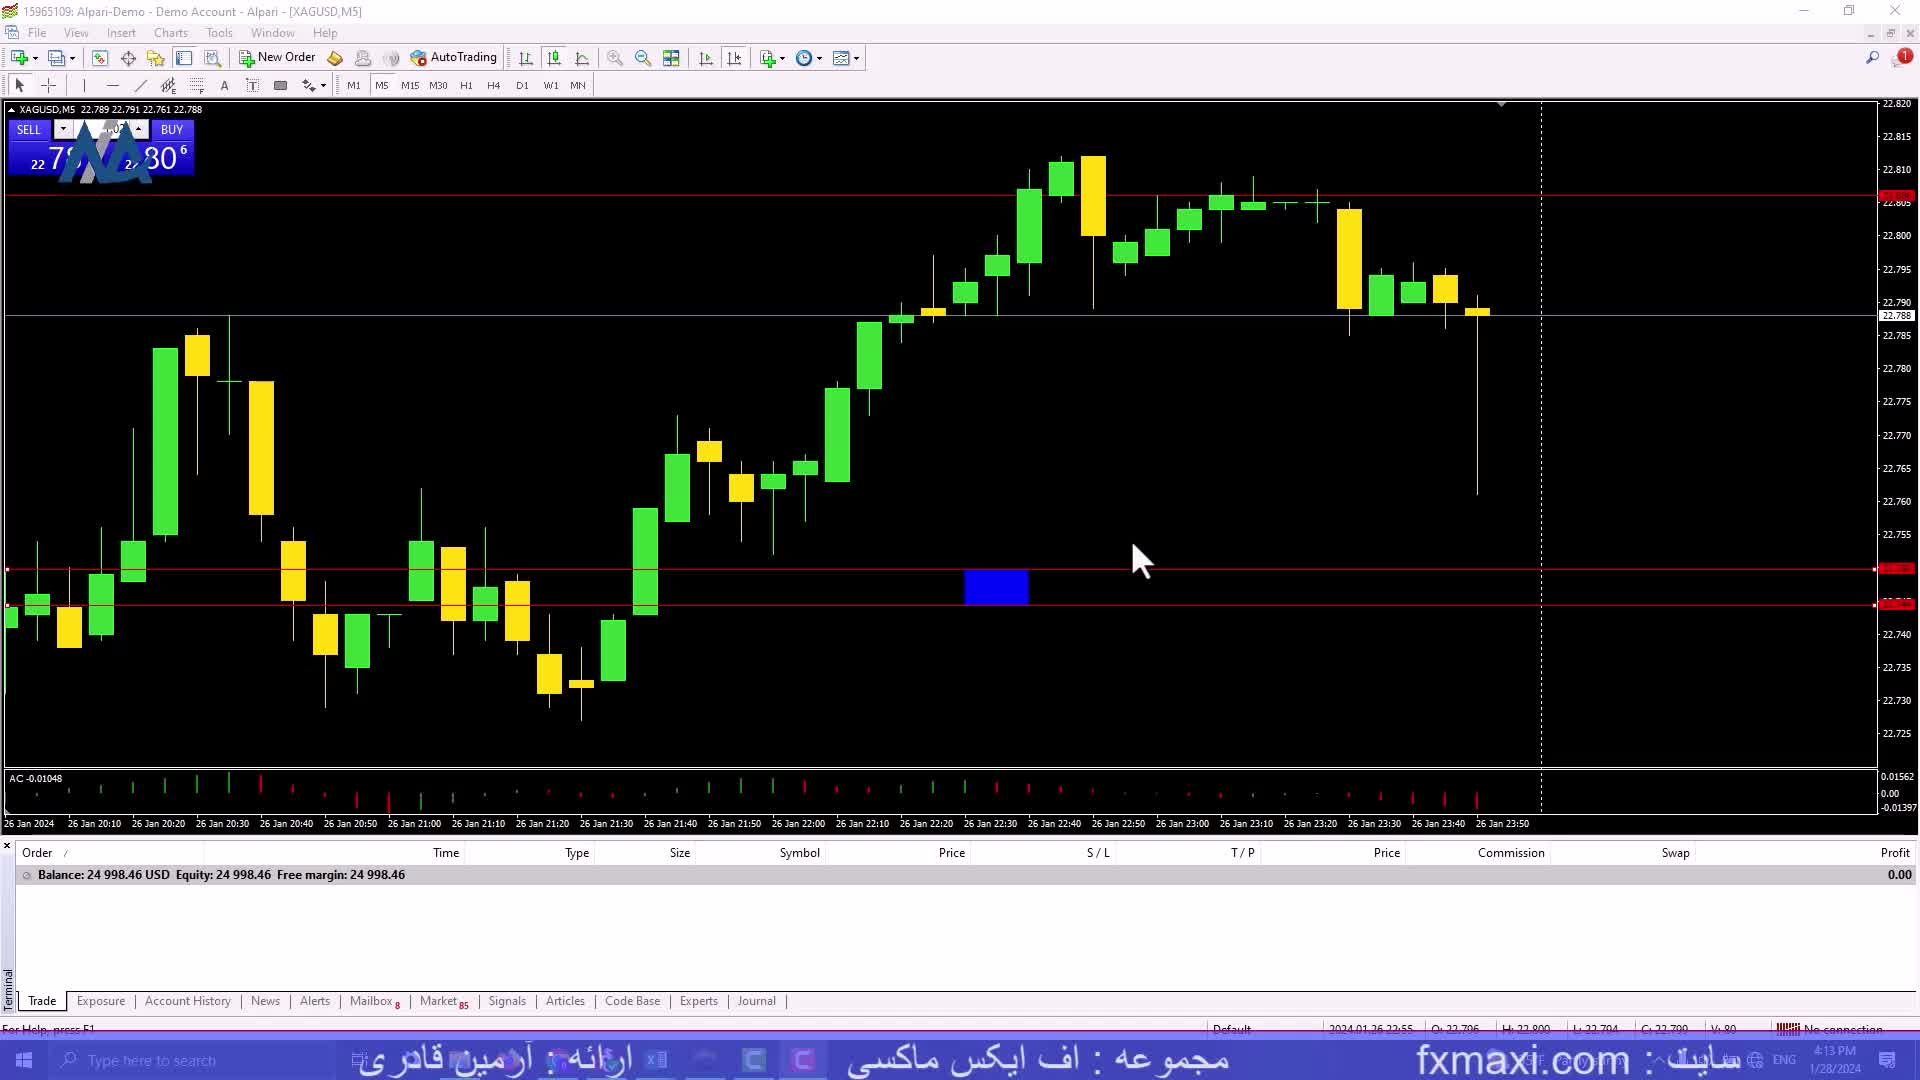Image resolution: width=1920 pixels, height=1080 pixels.
Task: Select the candlestick chart type icon
Action: coord(554,58)
